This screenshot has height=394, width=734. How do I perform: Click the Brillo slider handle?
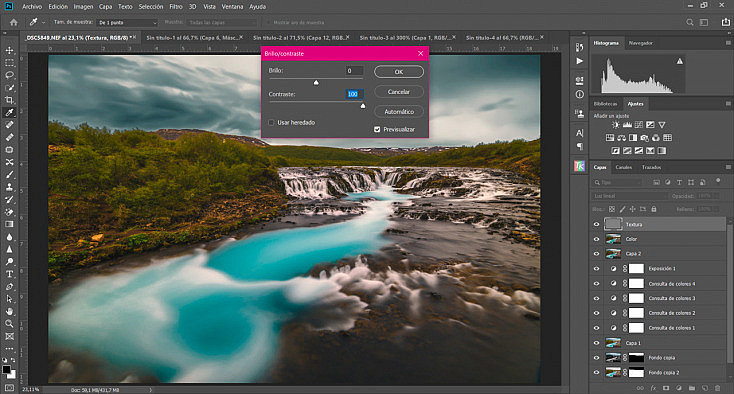(316, 82)
